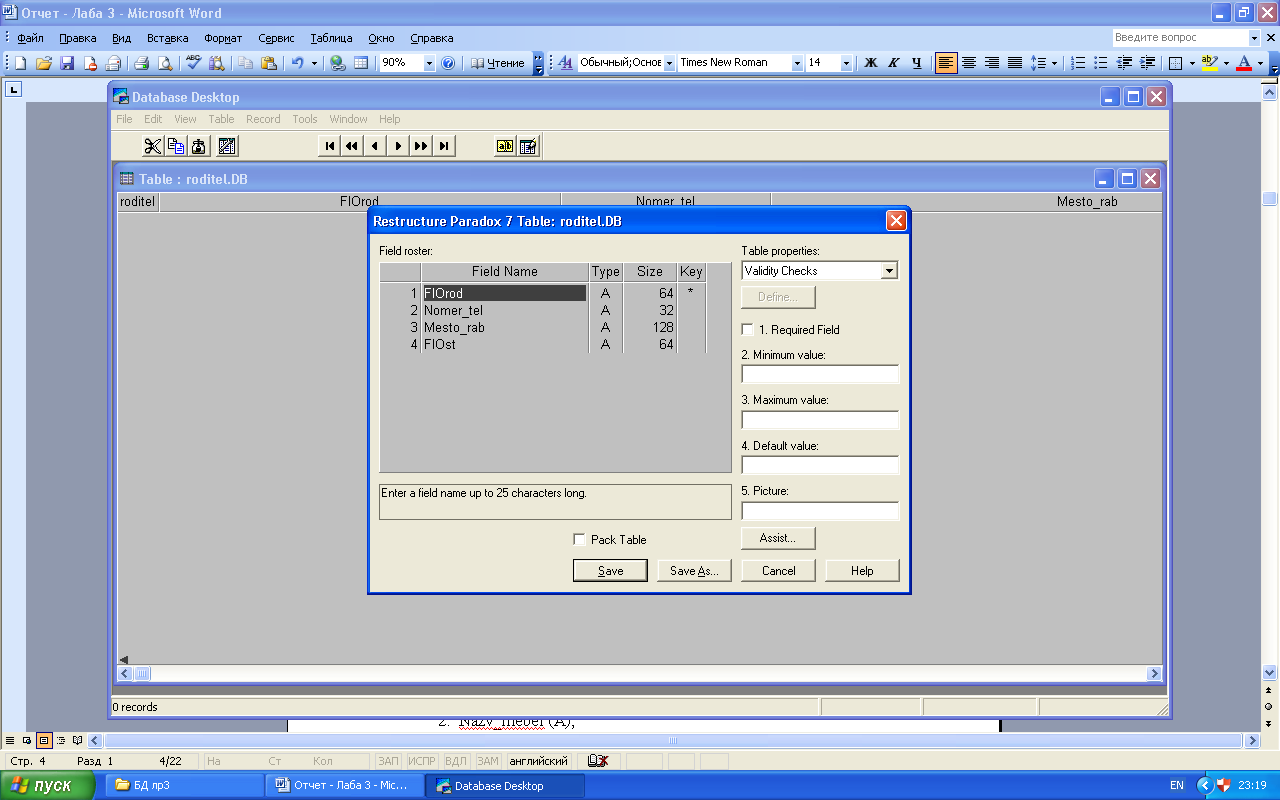Click the Print icon in Word toolbar
The height and width of the screenshot is (800, 1280).
point(141,63)
